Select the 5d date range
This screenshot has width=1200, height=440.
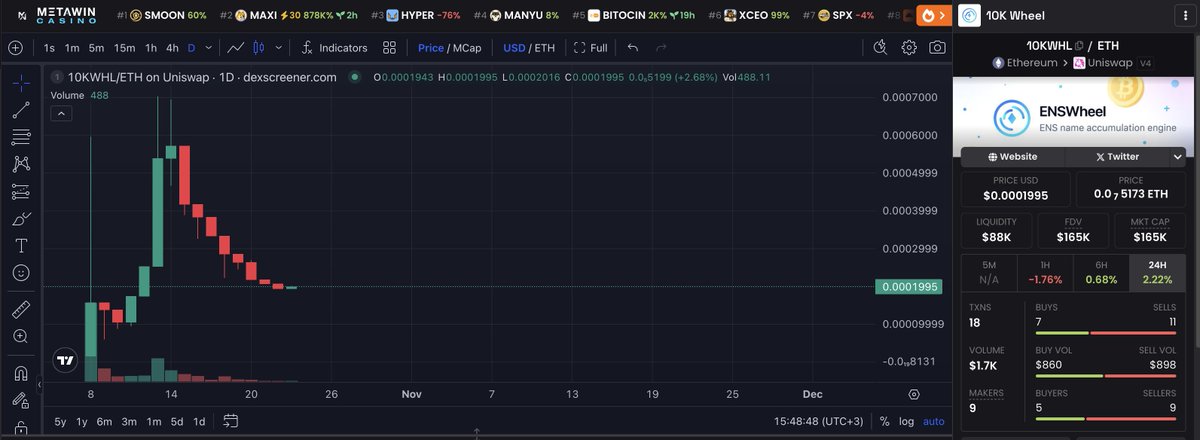click(x=176, y=421)
